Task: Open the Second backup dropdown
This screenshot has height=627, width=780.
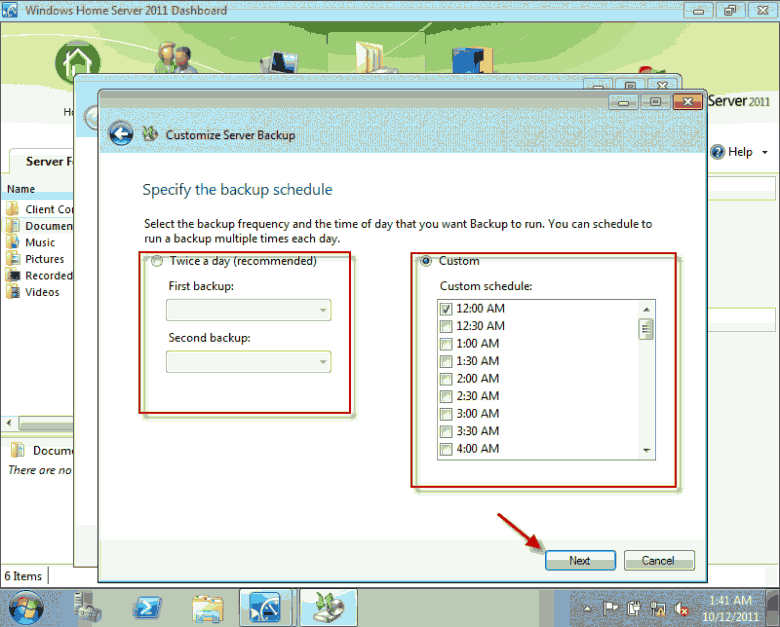Action: (249, 362)
